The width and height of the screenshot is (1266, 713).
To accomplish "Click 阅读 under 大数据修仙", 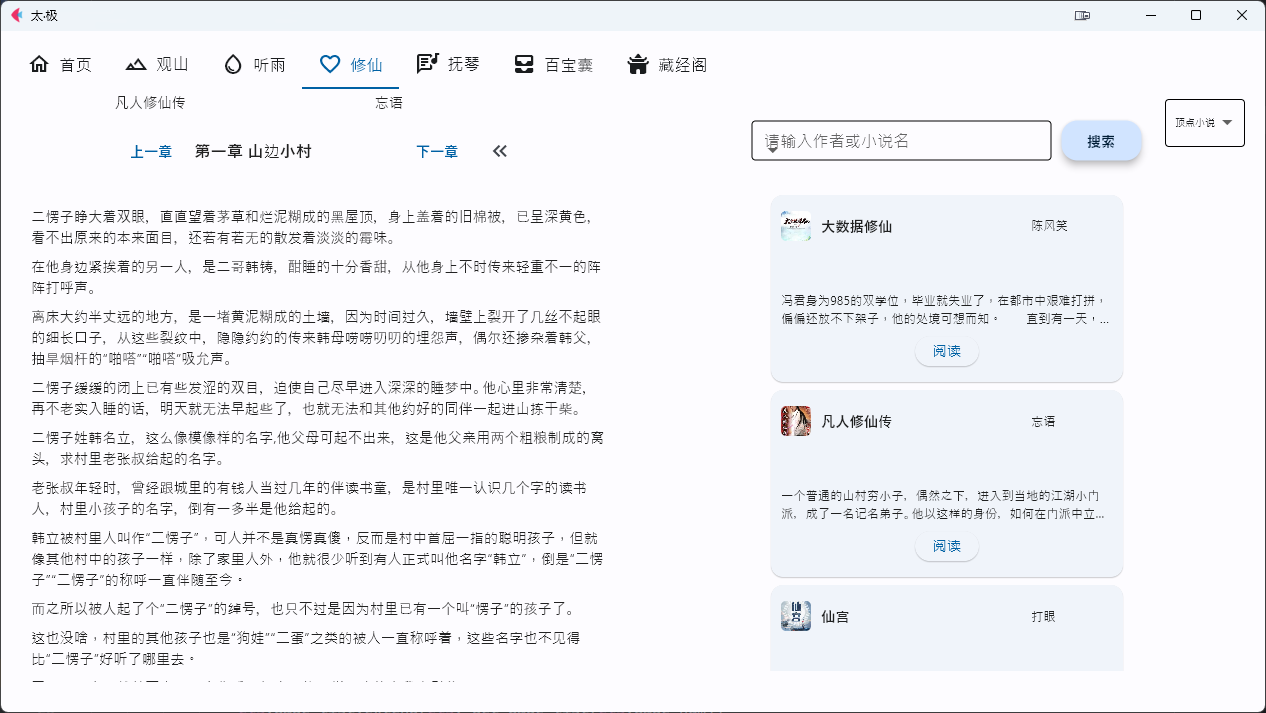I will [946, 351].
